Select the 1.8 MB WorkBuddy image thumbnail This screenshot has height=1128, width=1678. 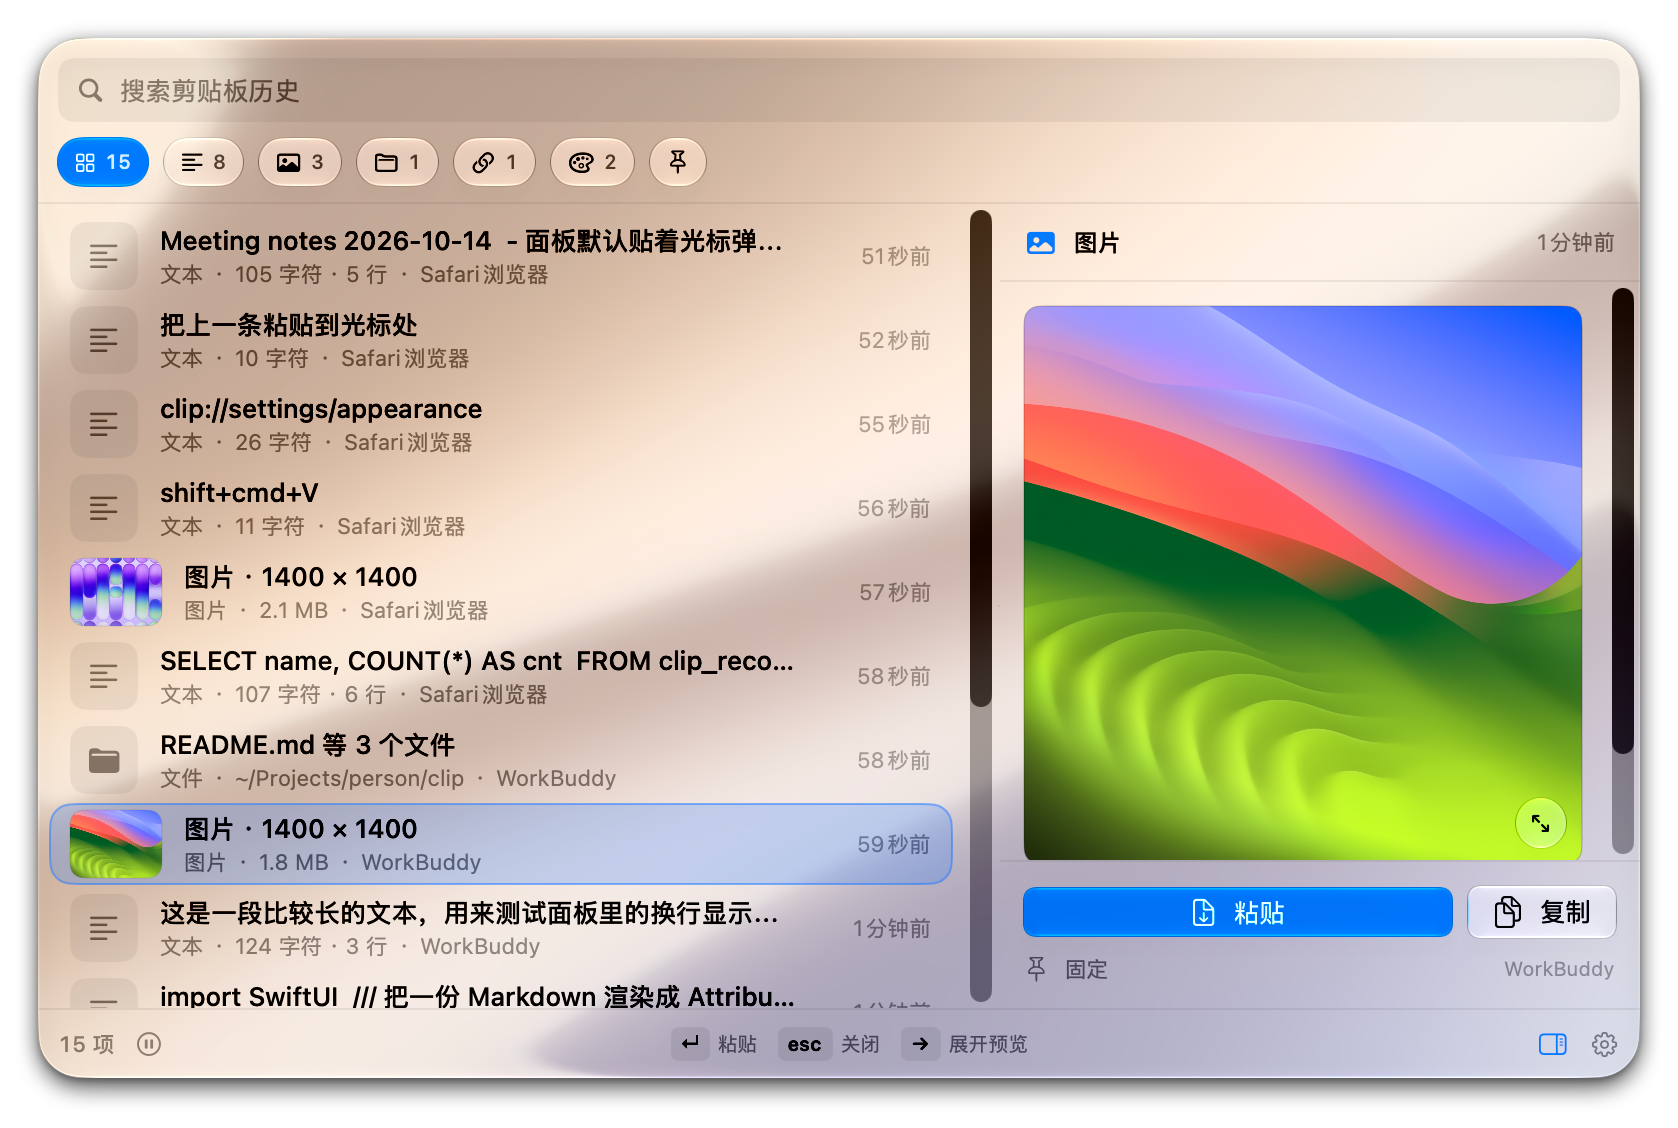pyautogui.click(x=116, y=844)
